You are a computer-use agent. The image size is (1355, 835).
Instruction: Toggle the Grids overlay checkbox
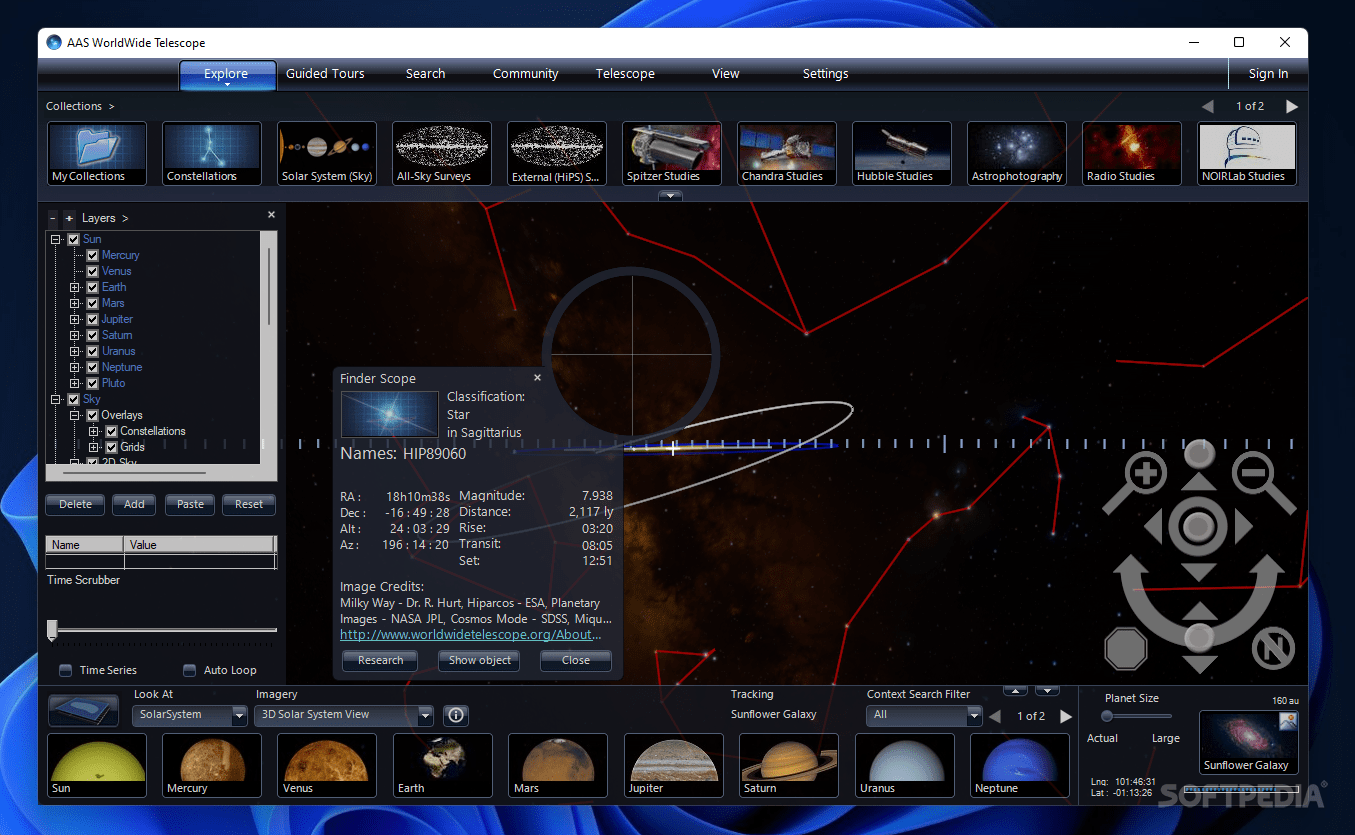tap(112, 447)
